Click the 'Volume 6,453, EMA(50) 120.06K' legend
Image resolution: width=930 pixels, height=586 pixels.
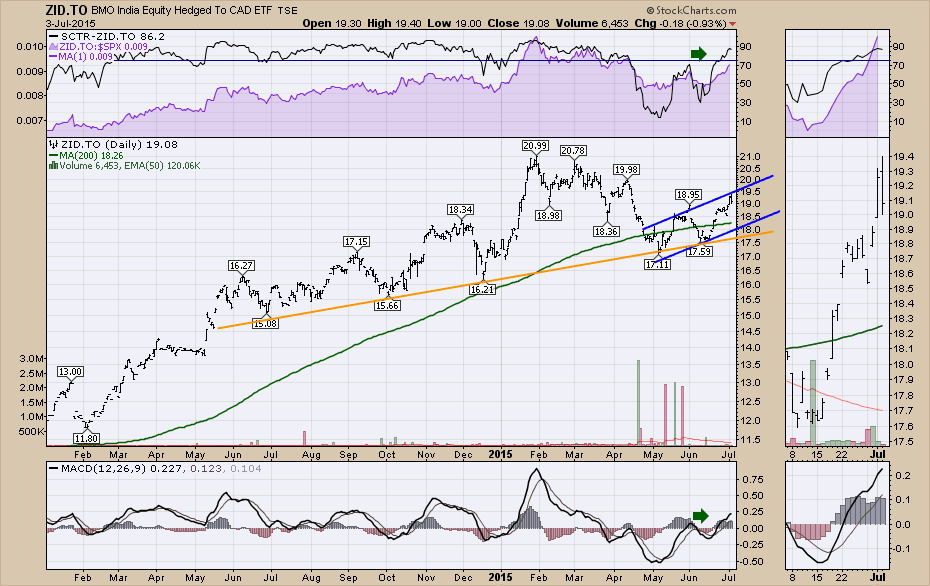coord(125,165)
